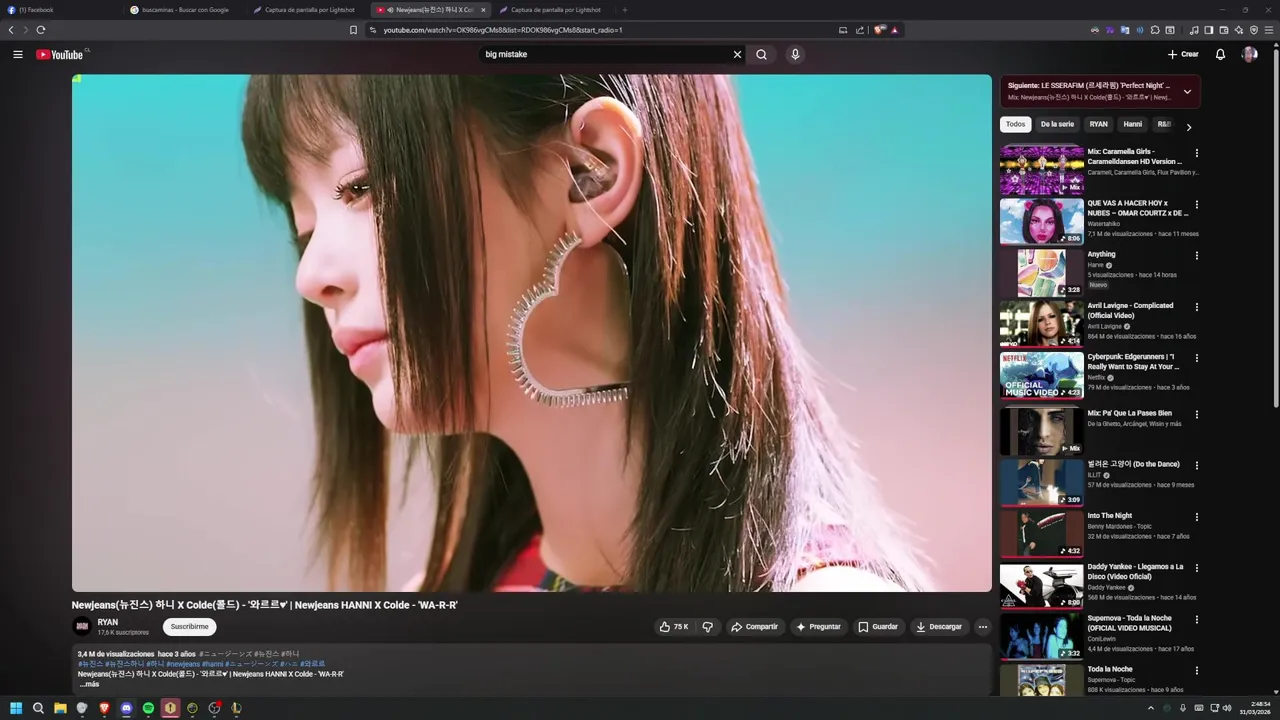
Task: Click the Descargar download button
Action: (x=939, y=627)
